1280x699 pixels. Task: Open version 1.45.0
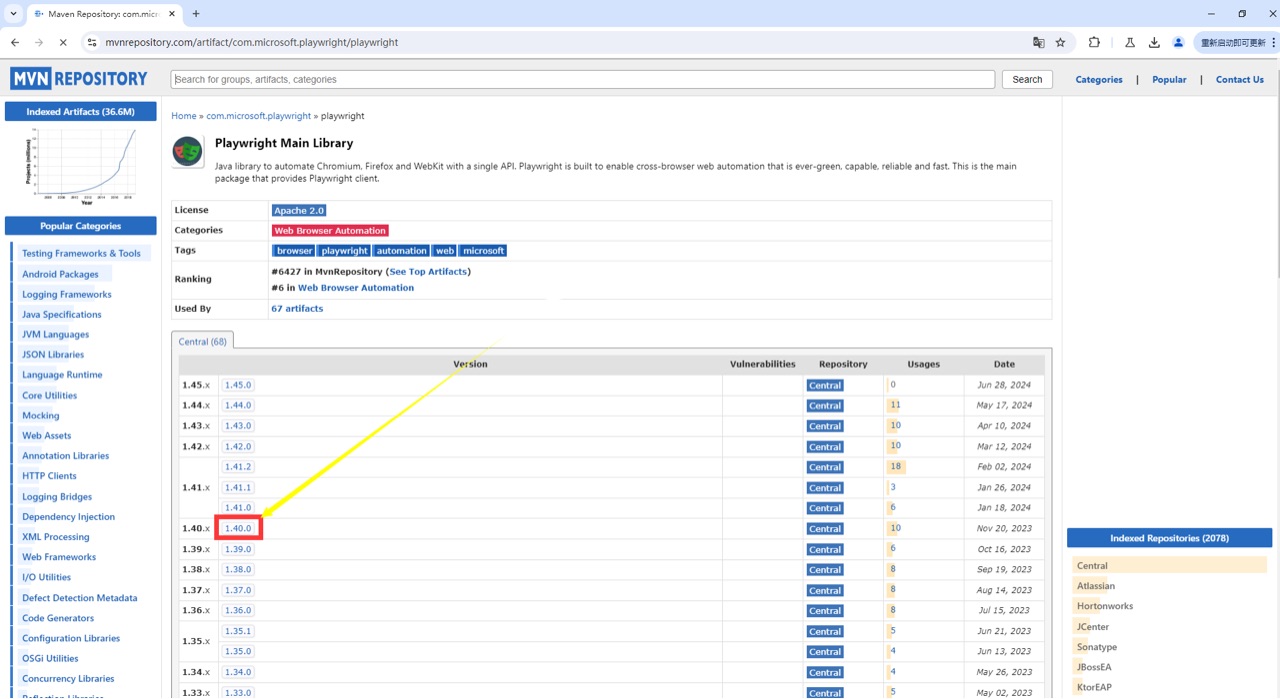pyautogui.click(x=238, y=385)
